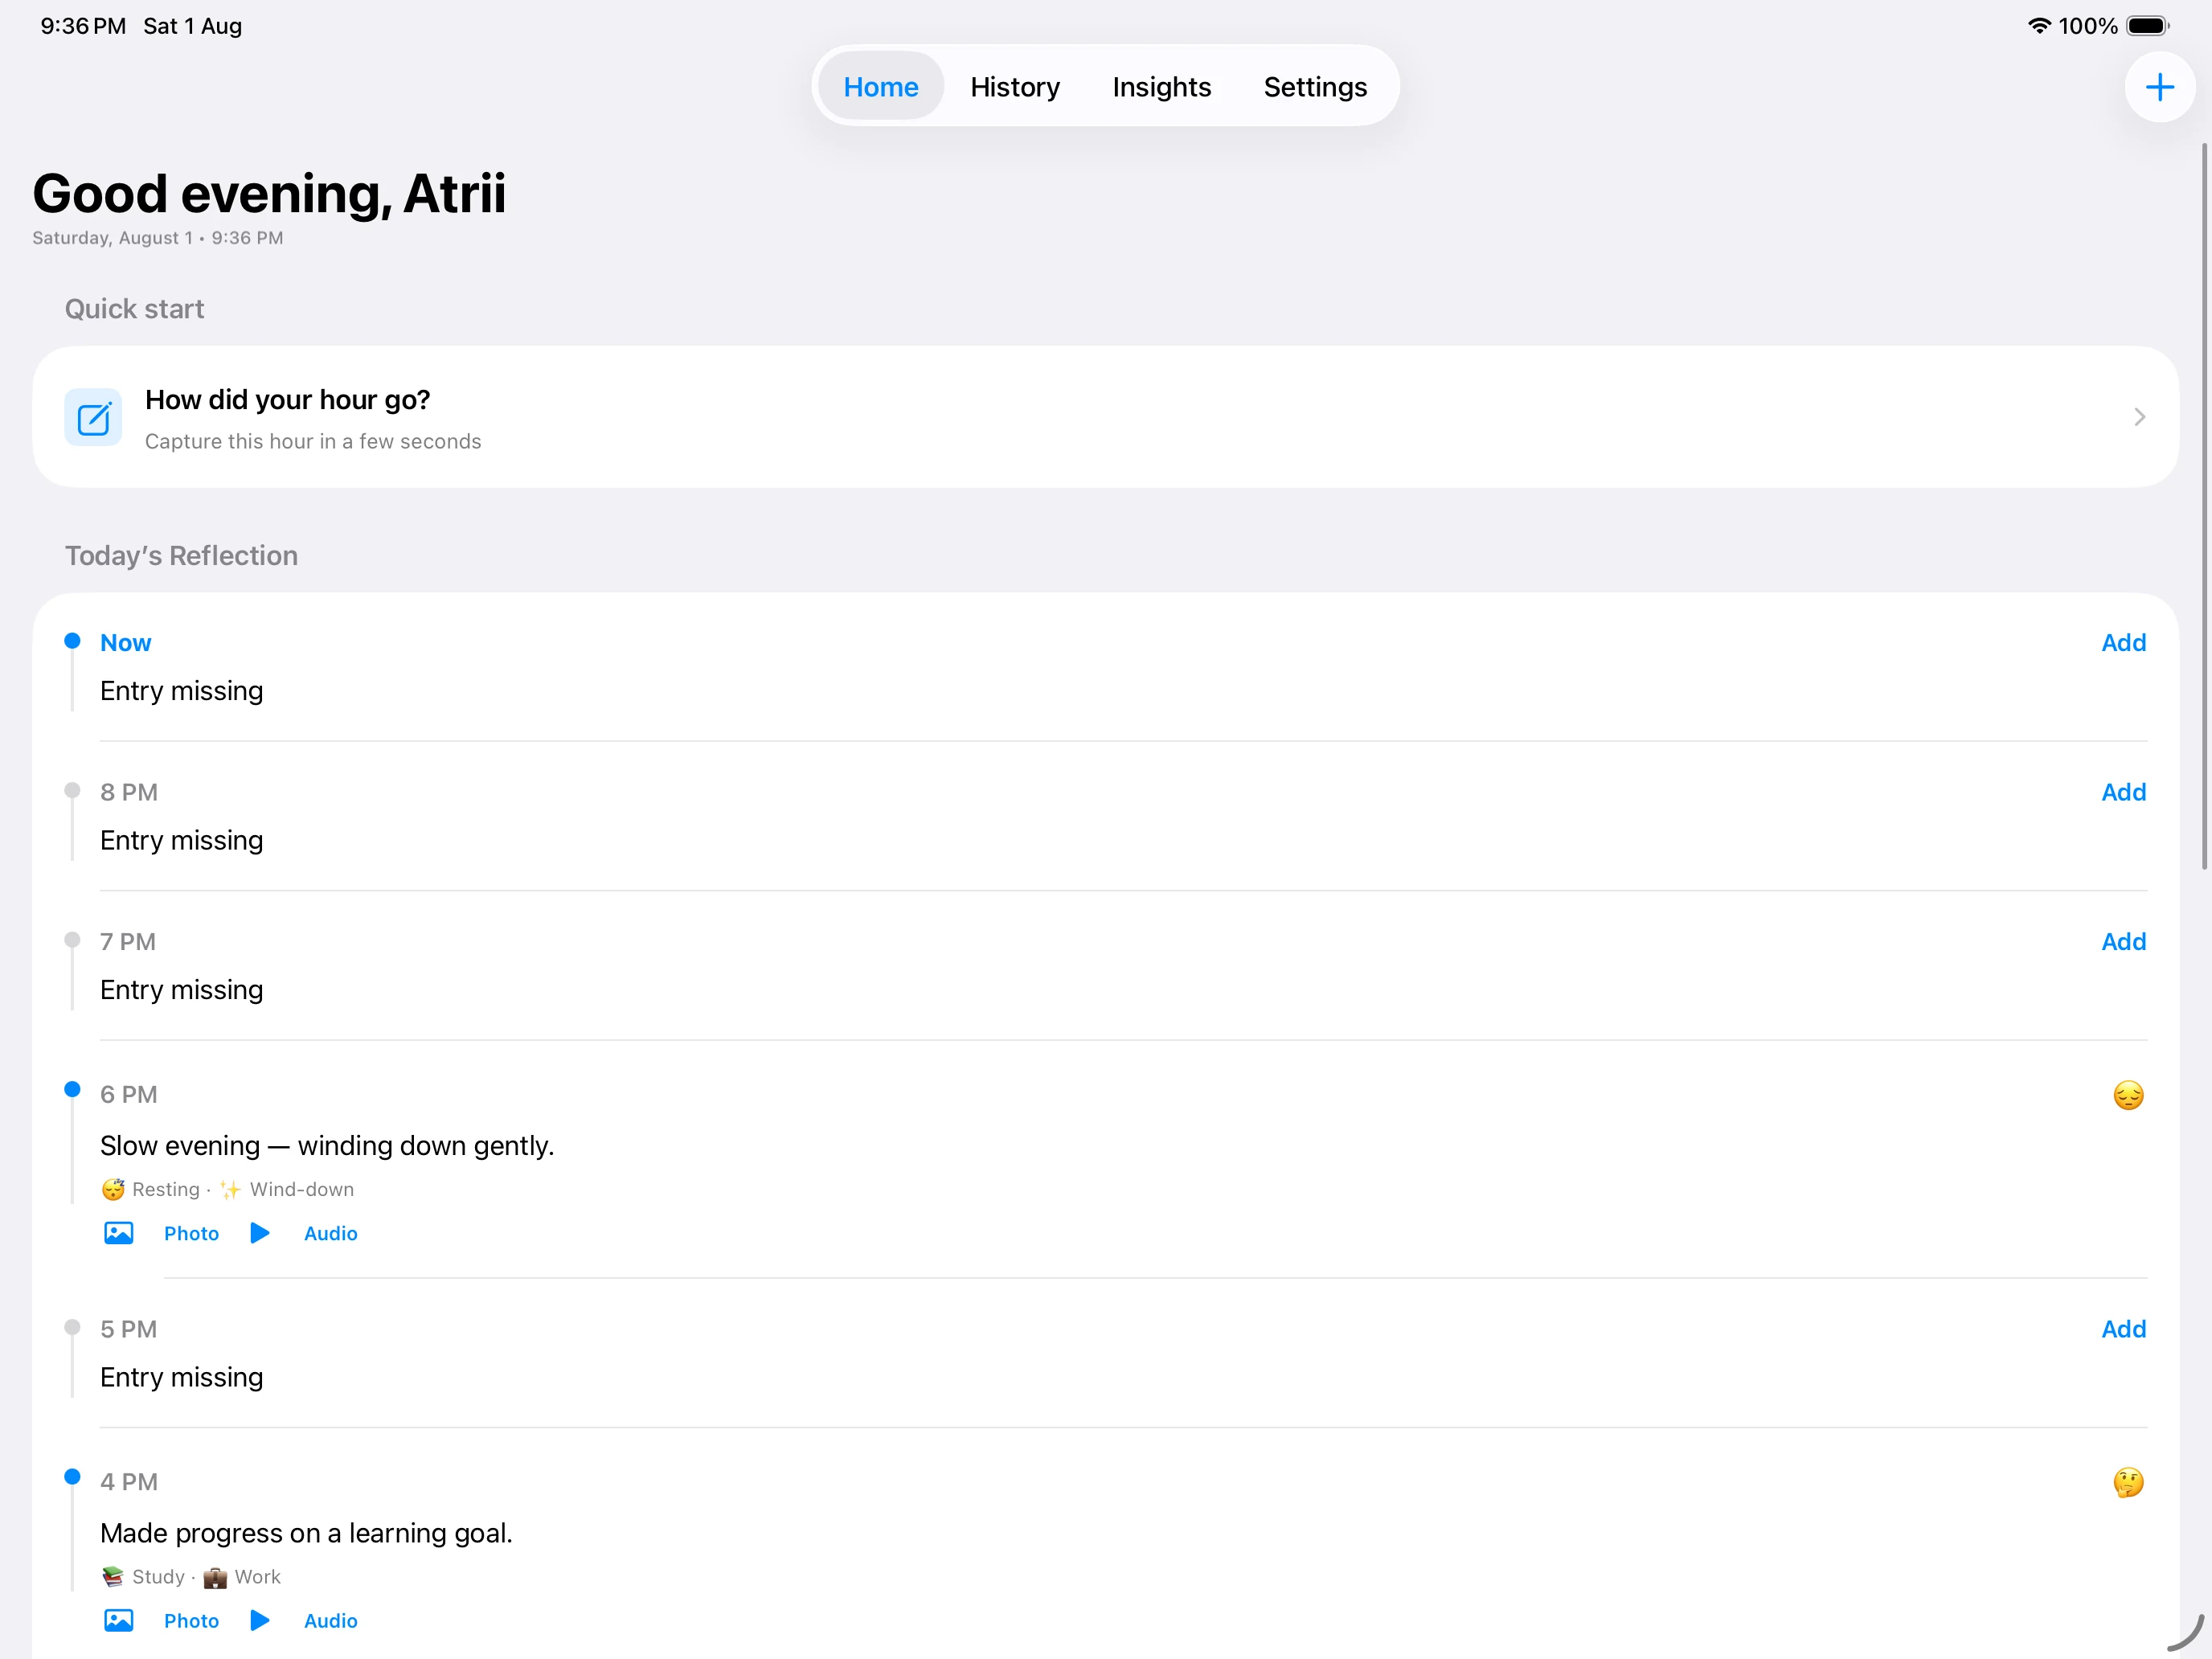Tap the thinking mood emoji for 4 PM
Viewport: 2212px width, 1659px height.
coord(2128,1482)
